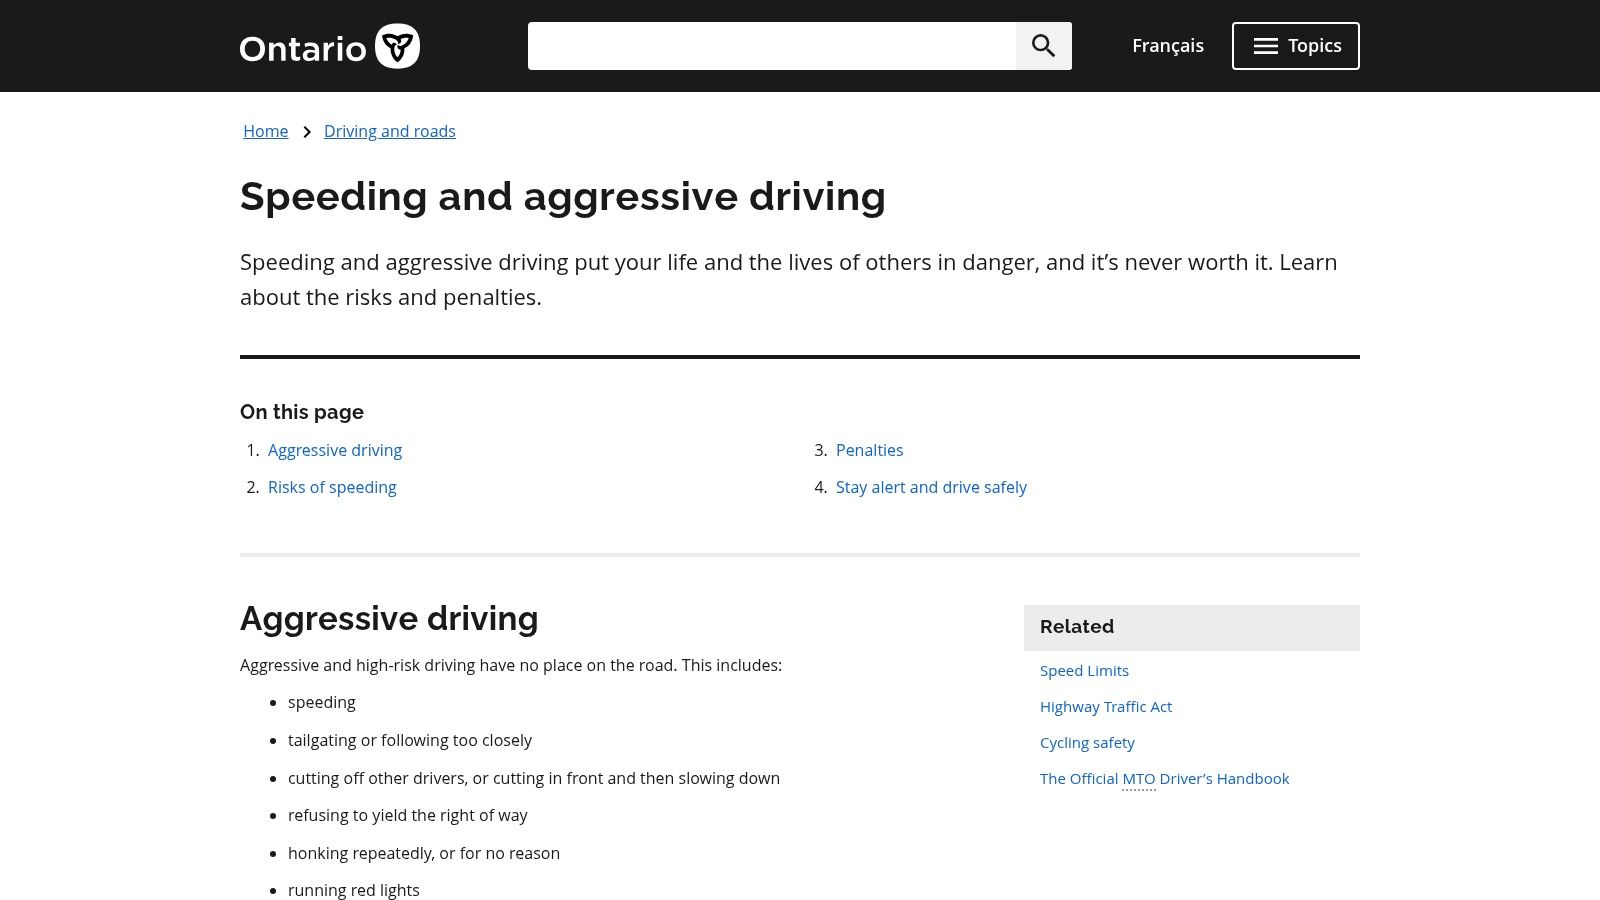Viewport: 1600px width, 900px height.
Task: Click 'refusing to yield the right of way' bullet
Action: coord(407,815)
